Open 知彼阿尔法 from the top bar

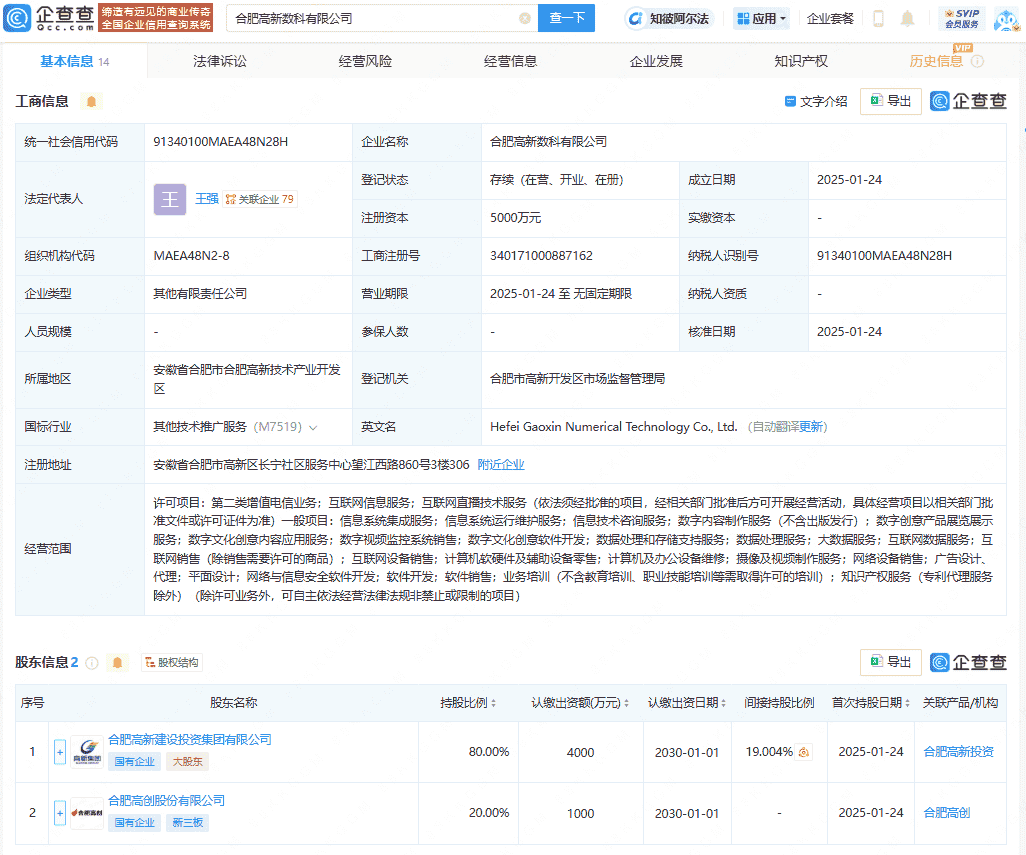click(x=668, y=18)
